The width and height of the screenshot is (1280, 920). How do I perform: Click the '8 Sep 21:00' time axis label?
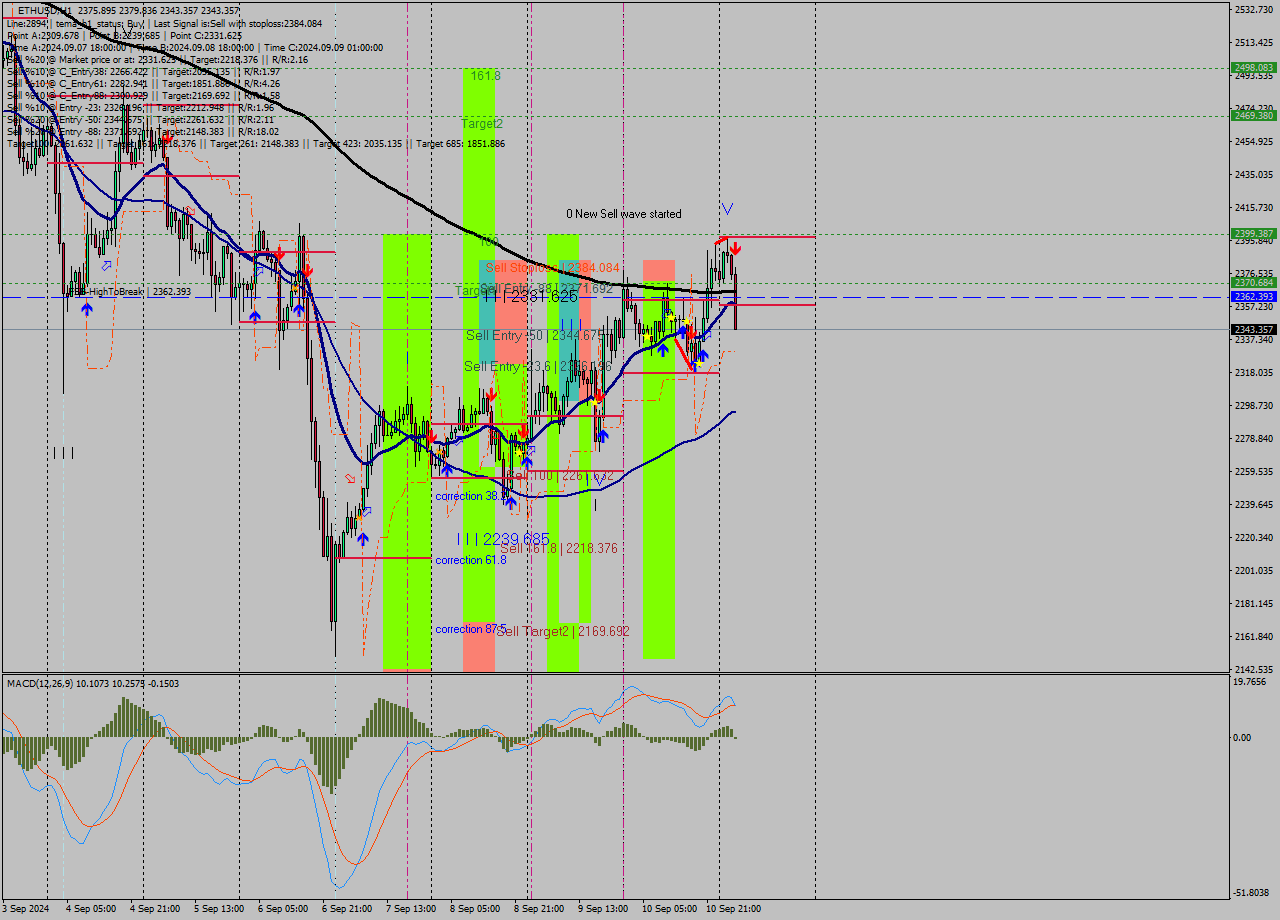(x=539, y=909)
